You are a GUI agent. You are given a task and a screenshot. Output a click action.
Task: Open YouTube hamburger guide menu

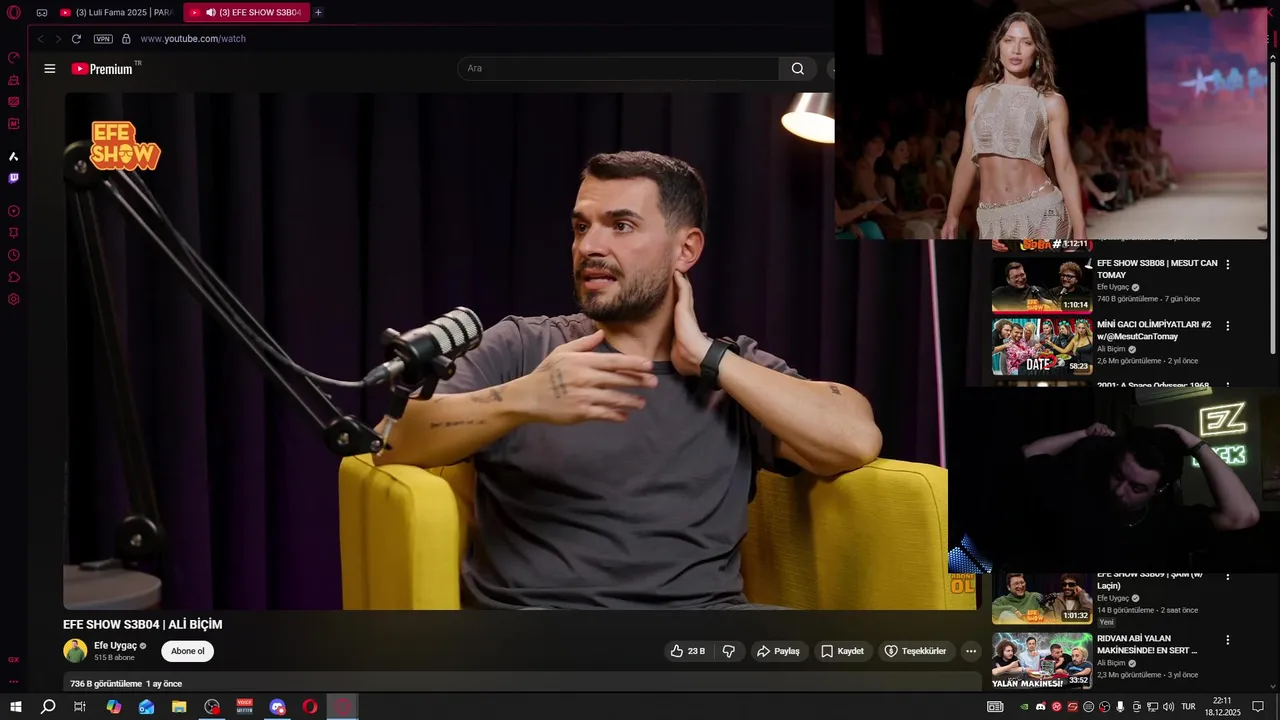click(50, 69)
